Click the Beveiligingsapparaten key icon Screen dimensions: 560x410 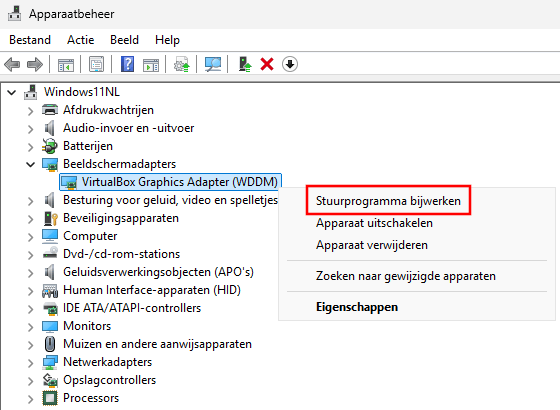(50, 218)
